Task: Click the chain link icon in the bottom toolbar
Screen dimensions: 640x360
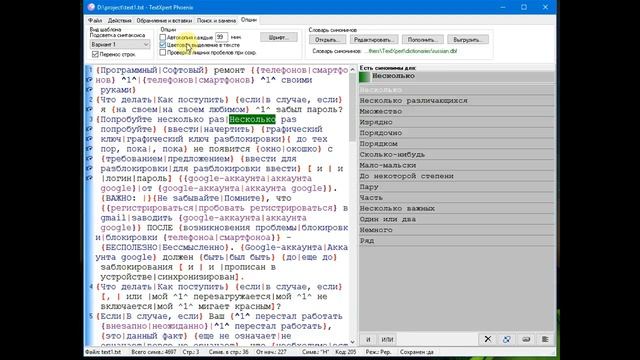Action: pos(526,339)
